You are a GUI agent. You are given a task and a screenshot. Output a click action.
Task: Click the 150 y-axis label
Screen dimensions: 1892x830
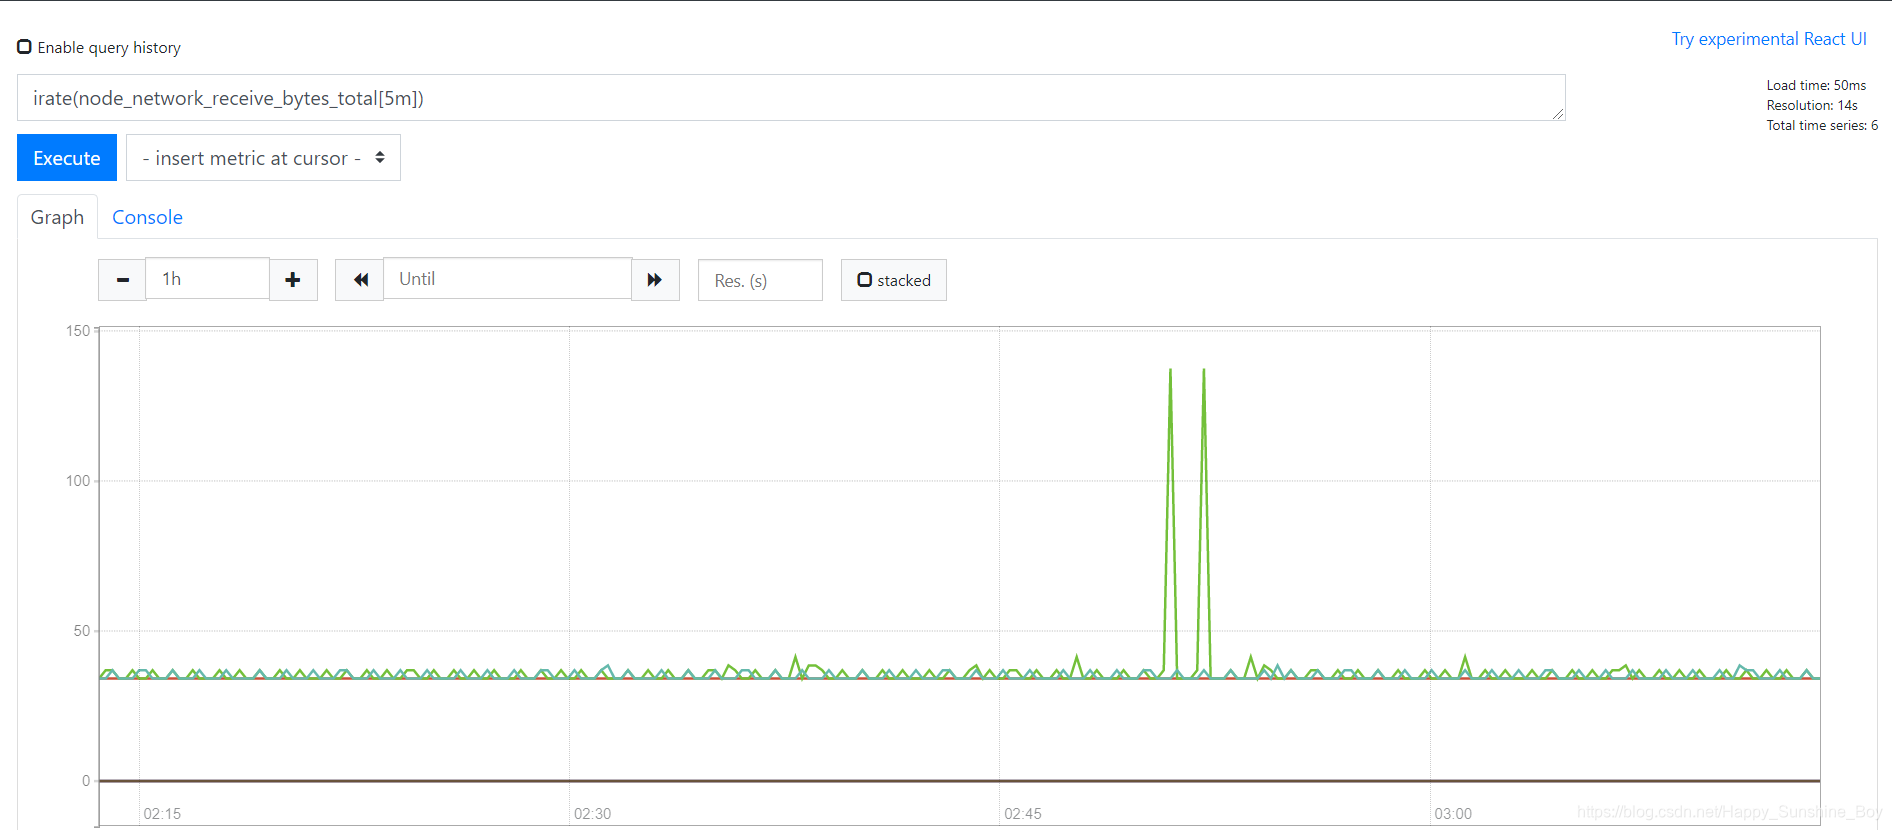coord(78,331)
